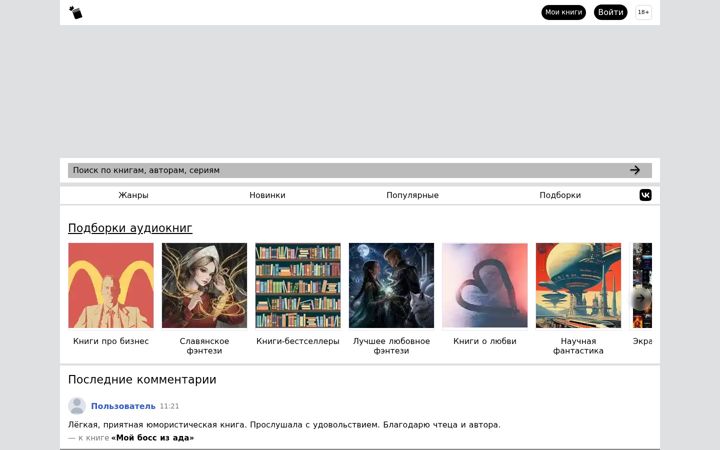Click the Книги-бестселлеры caption
The image size is (720, 450).
point(298,341)
